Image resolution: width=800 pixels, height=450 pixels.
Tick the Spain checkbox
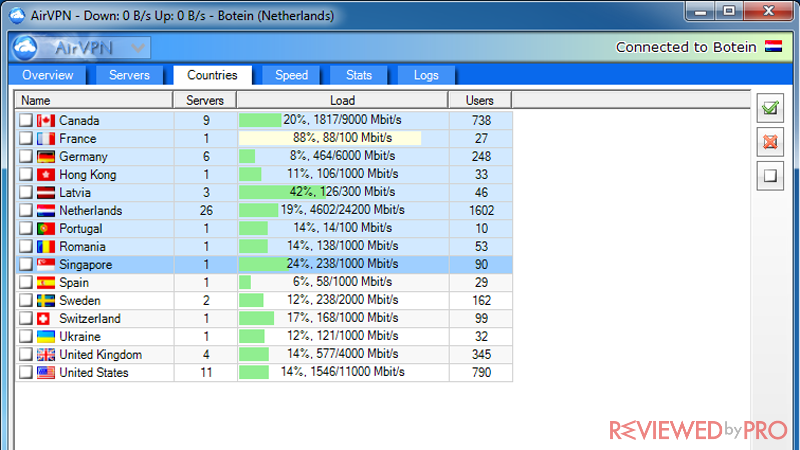(26, 283)
